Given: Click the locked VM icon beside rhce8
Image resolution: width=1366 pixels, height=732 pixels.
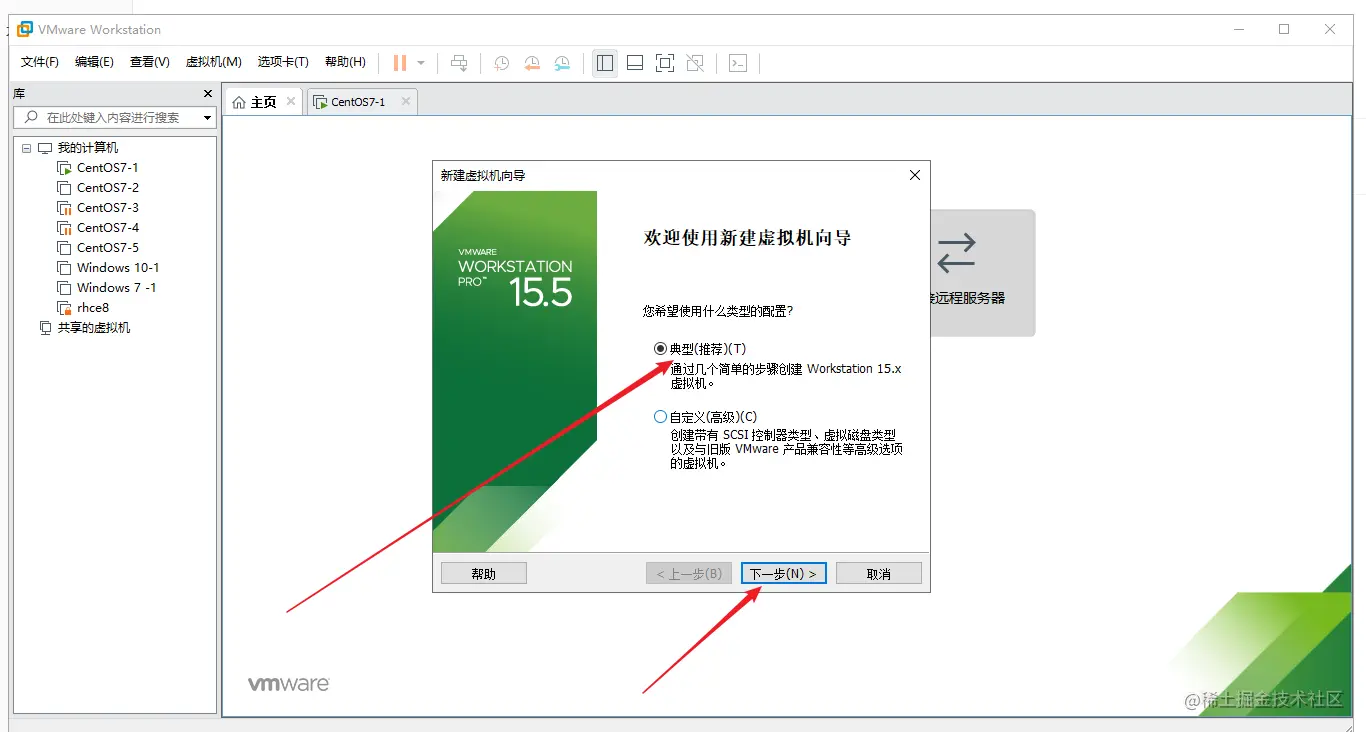Looking at the screenshot, I should pyautogui.click(x=64, y=308).
